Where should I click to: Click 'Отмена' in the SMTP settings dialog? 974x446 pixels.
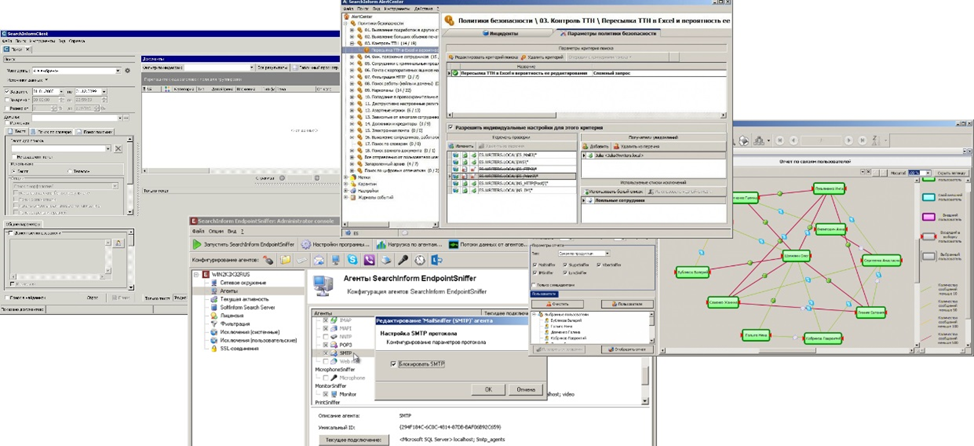click(526, 389)
